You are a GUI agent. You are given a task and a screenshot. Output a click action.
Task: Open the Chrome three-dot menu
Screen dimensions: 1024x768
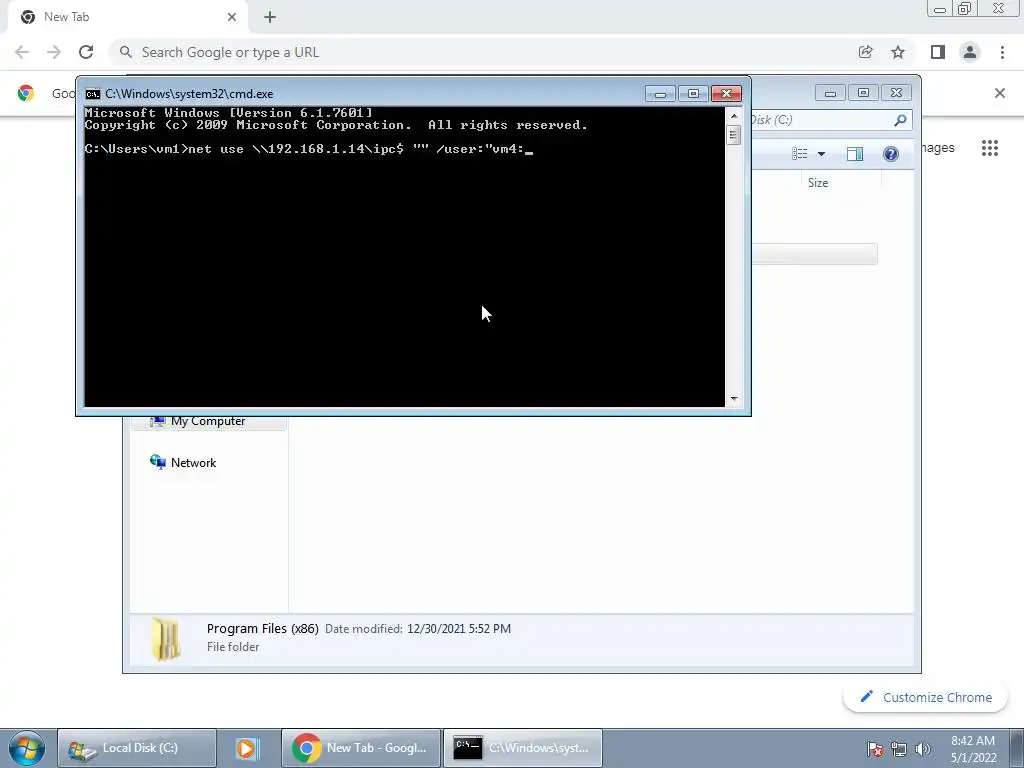pos(1002,52)
